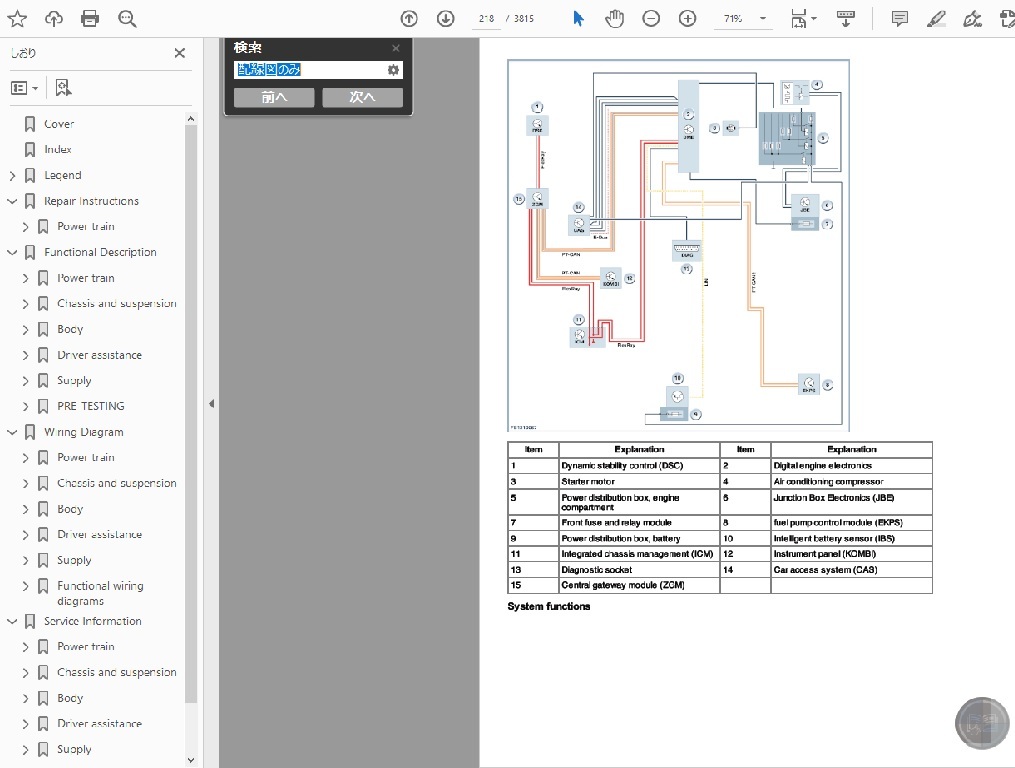
Task: Click the 'Central gateway module (ZGM)' cell
Action: pos(639,585)
